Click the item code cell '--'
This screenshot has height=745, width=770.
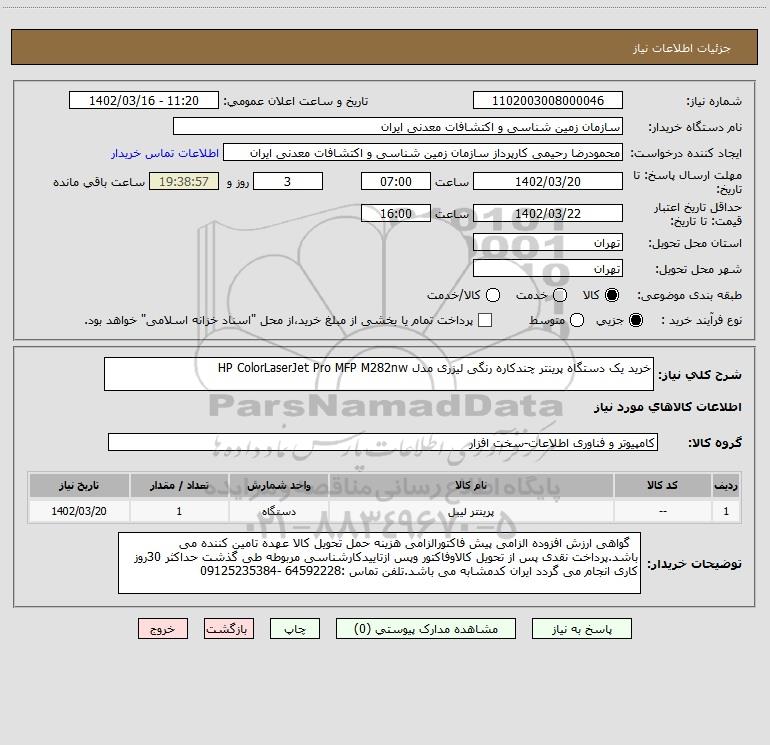[662, 511]
